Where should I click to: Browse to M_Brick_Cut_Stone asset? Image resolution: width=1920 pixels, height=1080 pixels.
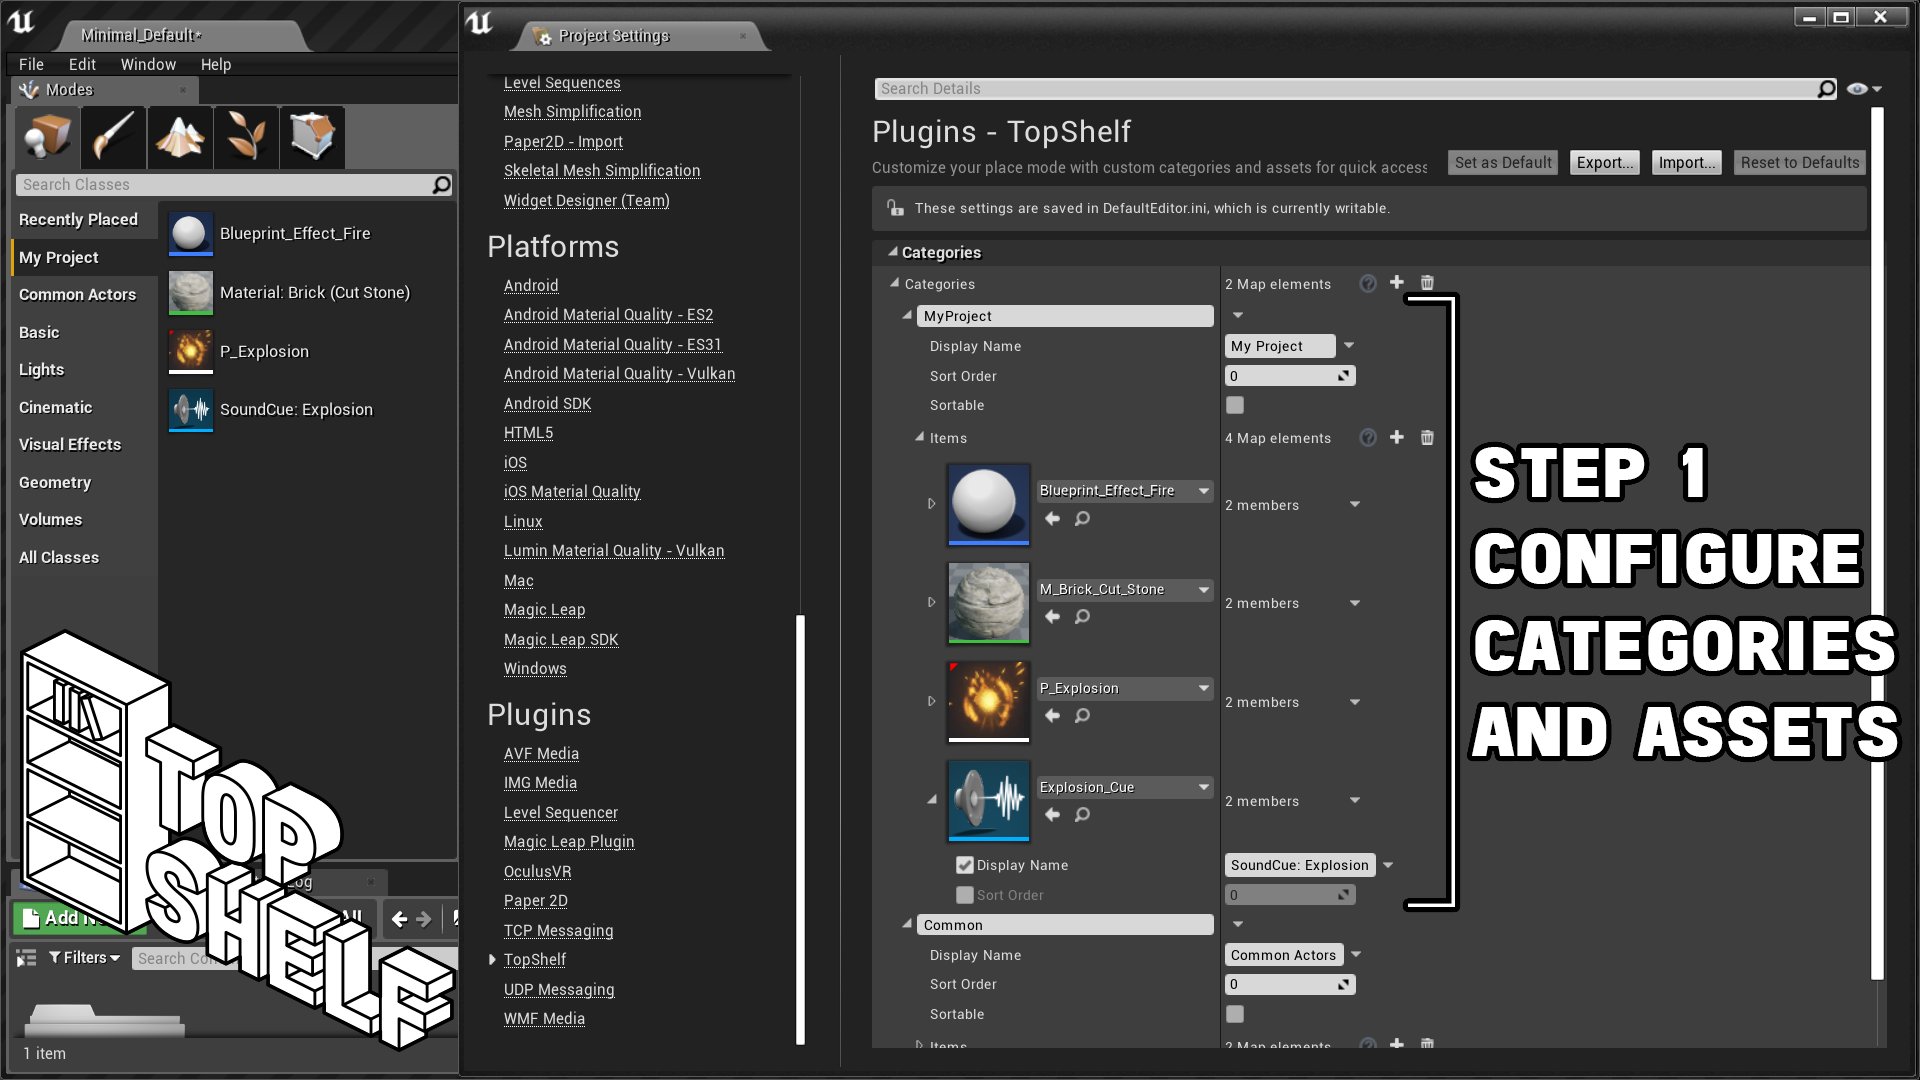point(1082,616)
